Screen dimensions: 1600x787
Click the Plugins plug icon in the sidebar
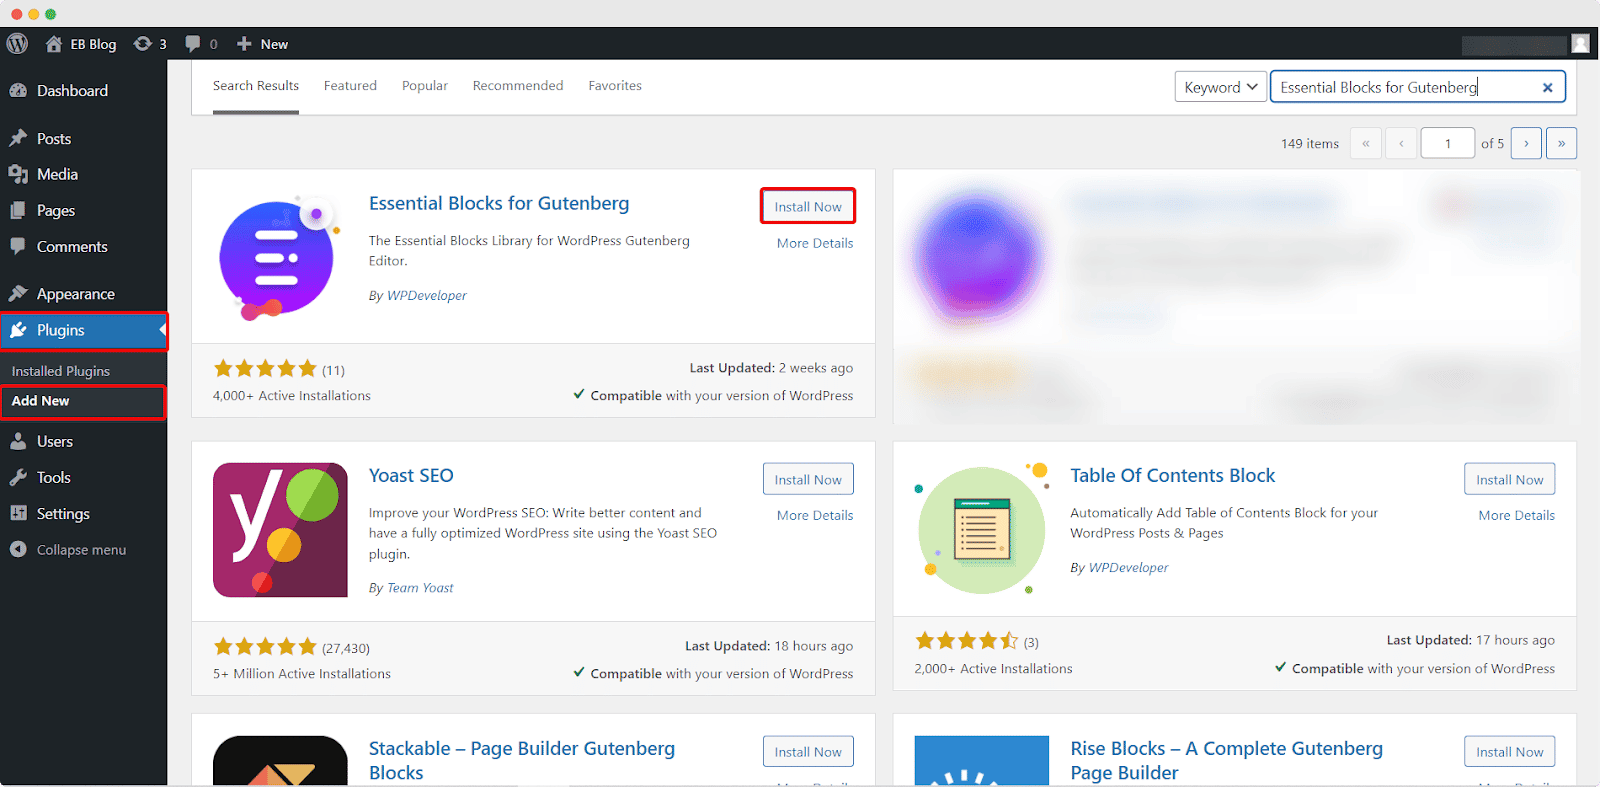pyautogui.click(x=18, y=330)
